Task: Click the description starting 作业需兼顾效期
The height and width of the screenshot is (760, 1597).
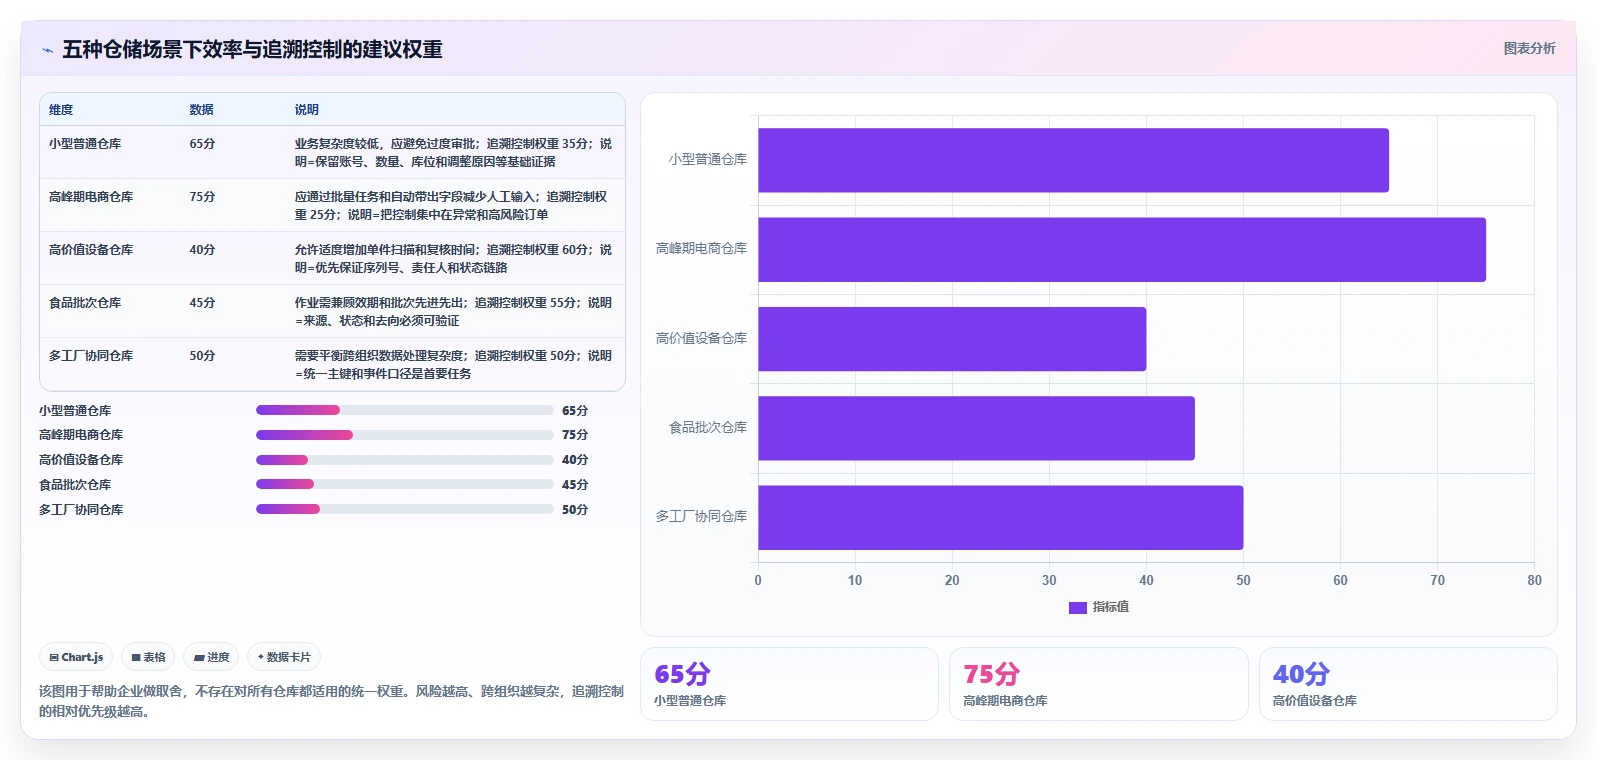Action: (453, 312)
